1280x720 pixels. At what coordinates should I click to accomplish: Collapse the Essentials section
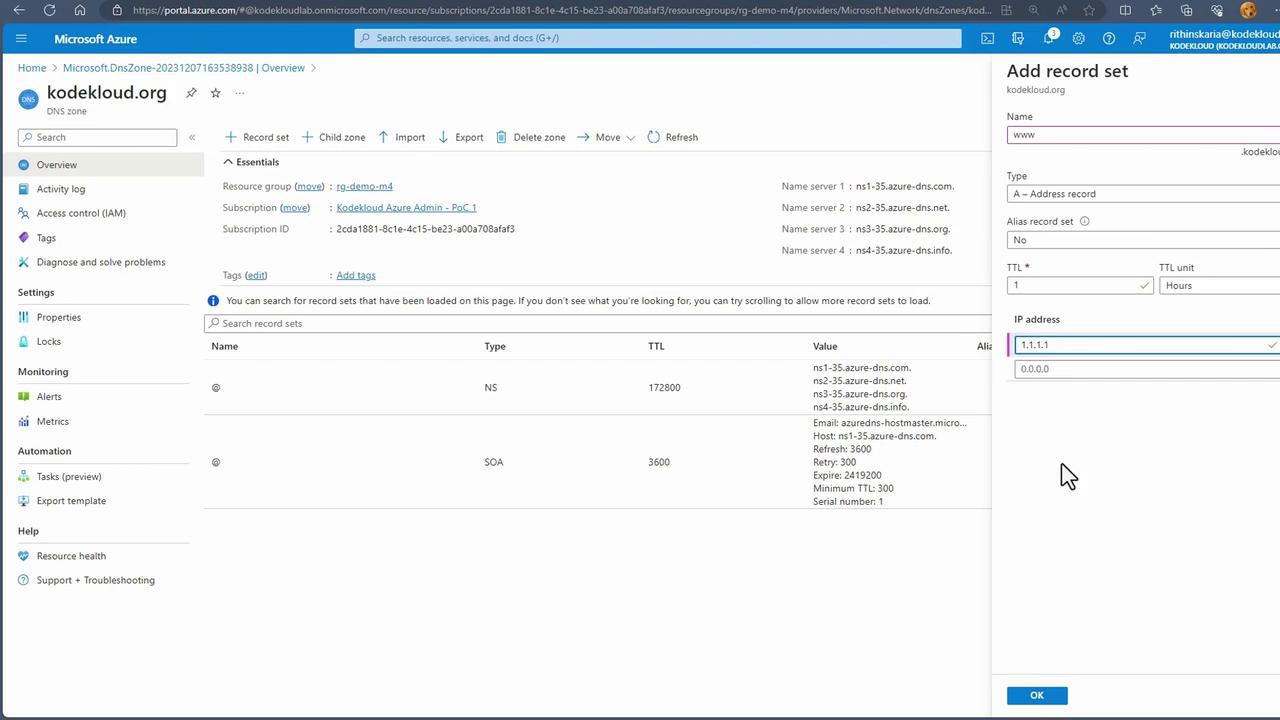click(251, 162)
